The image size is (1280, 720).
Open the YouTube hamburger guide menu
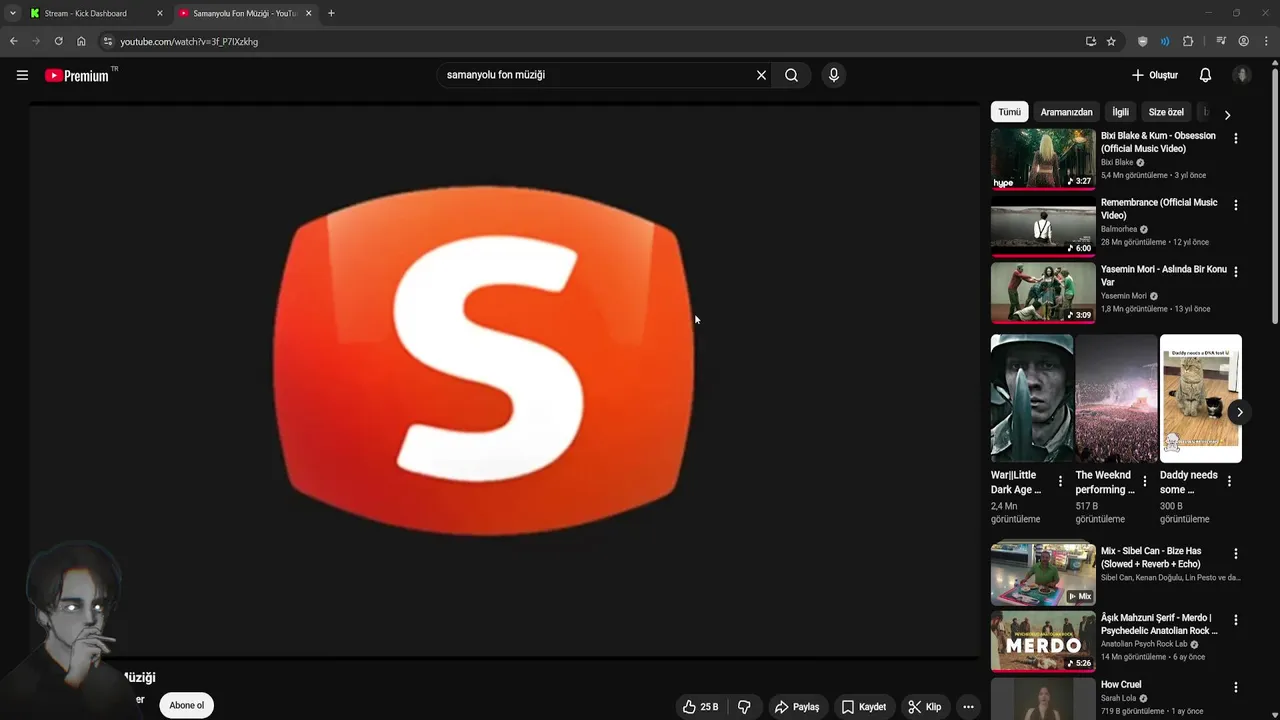[22, 75]
